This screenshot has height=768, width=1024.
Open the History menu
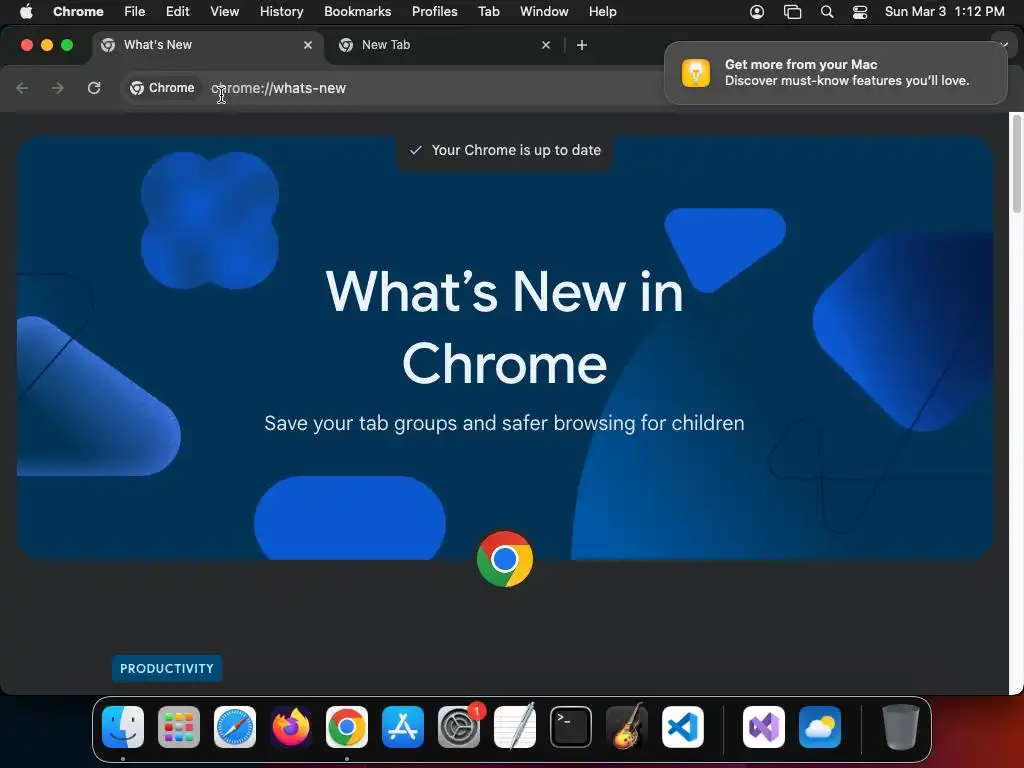281,11
